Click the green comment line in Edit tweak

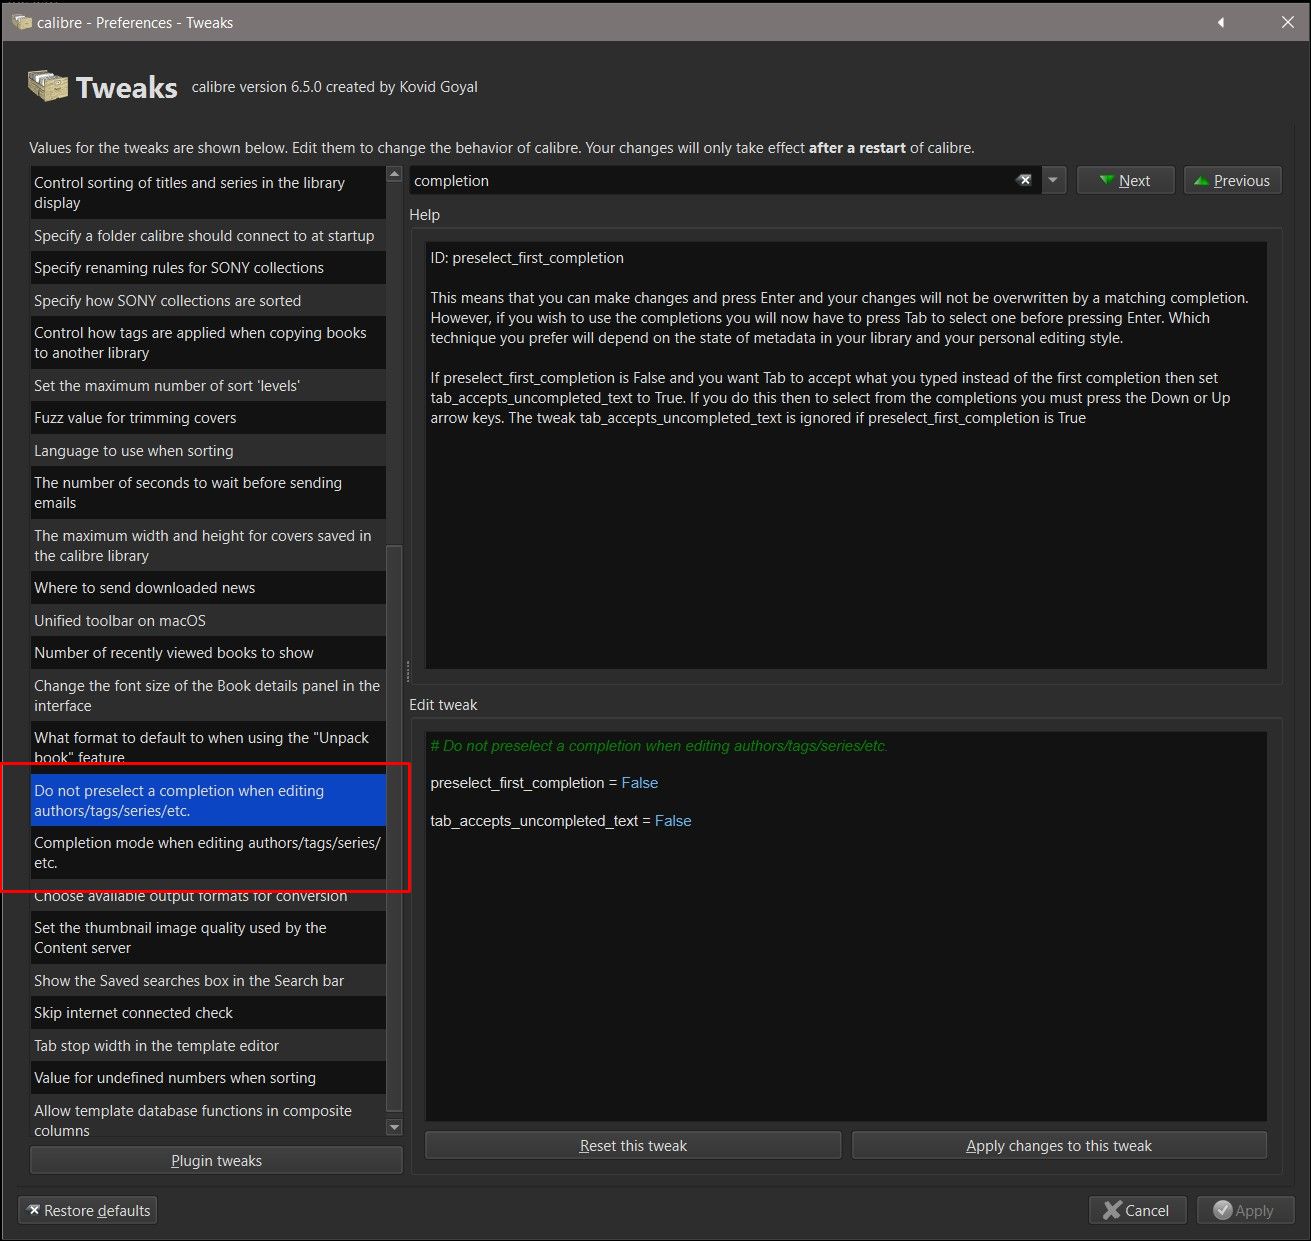(659, 746)
